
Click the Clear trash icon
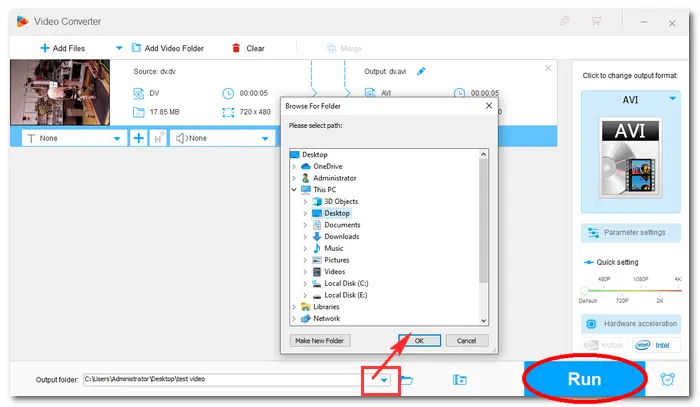236,48
